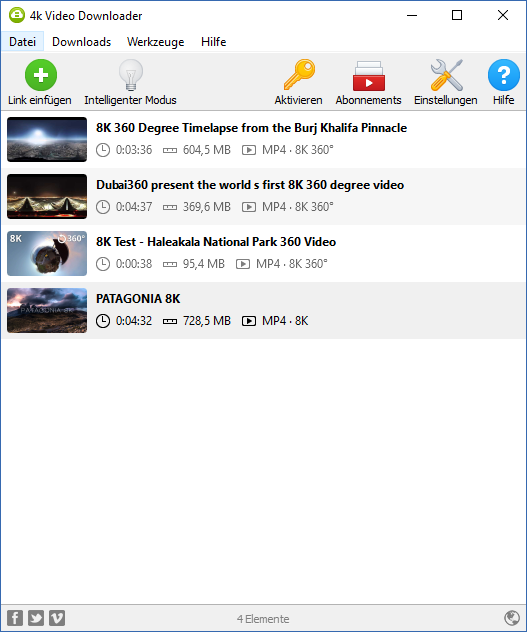Screen dimensions: 527x632
Task: Open Abonnements subscriptions icon
Action: tap(369, 76)
